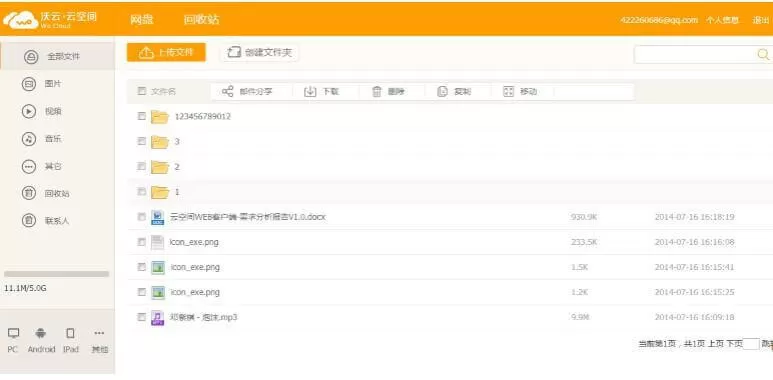The width and height of the screenshot is (773, 380).
Task: Open the 123456789012 folder icon
Action: tap(160, 117)
